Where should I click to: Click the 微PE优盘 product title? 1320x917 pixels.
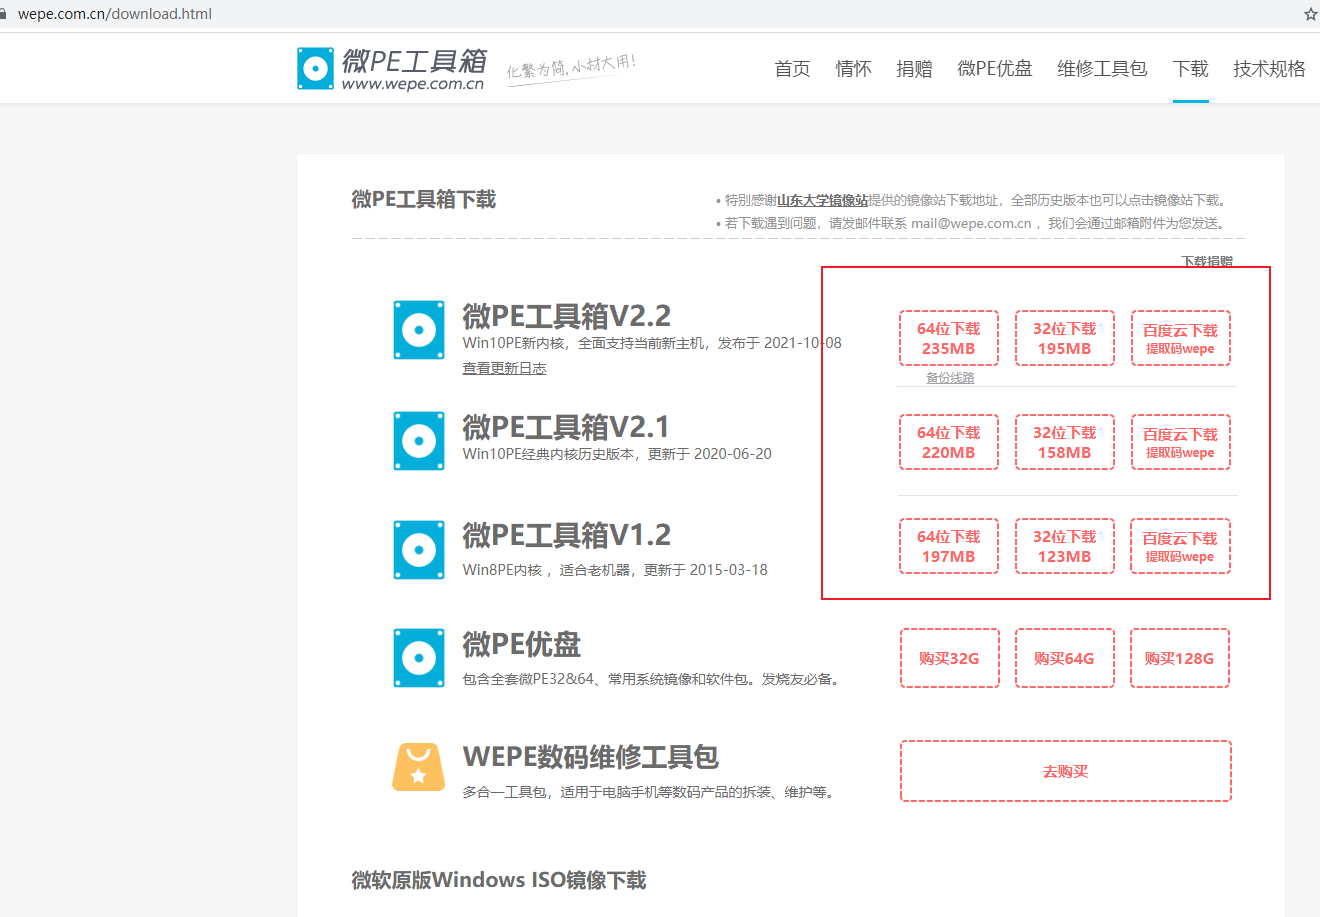coord(521,644)
